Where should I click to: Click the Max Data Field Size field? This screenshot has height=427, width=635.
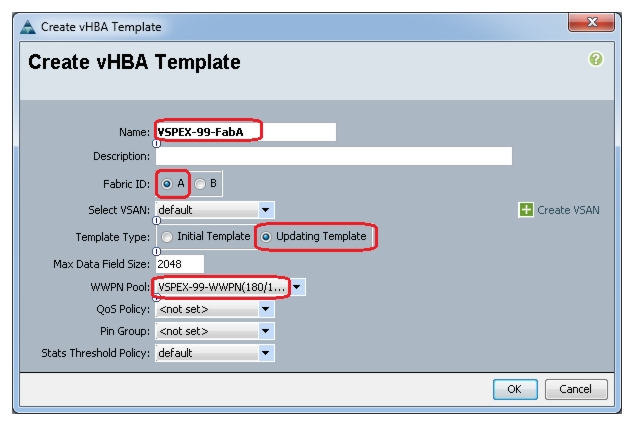pyautogui.click(x=180, y=264)
